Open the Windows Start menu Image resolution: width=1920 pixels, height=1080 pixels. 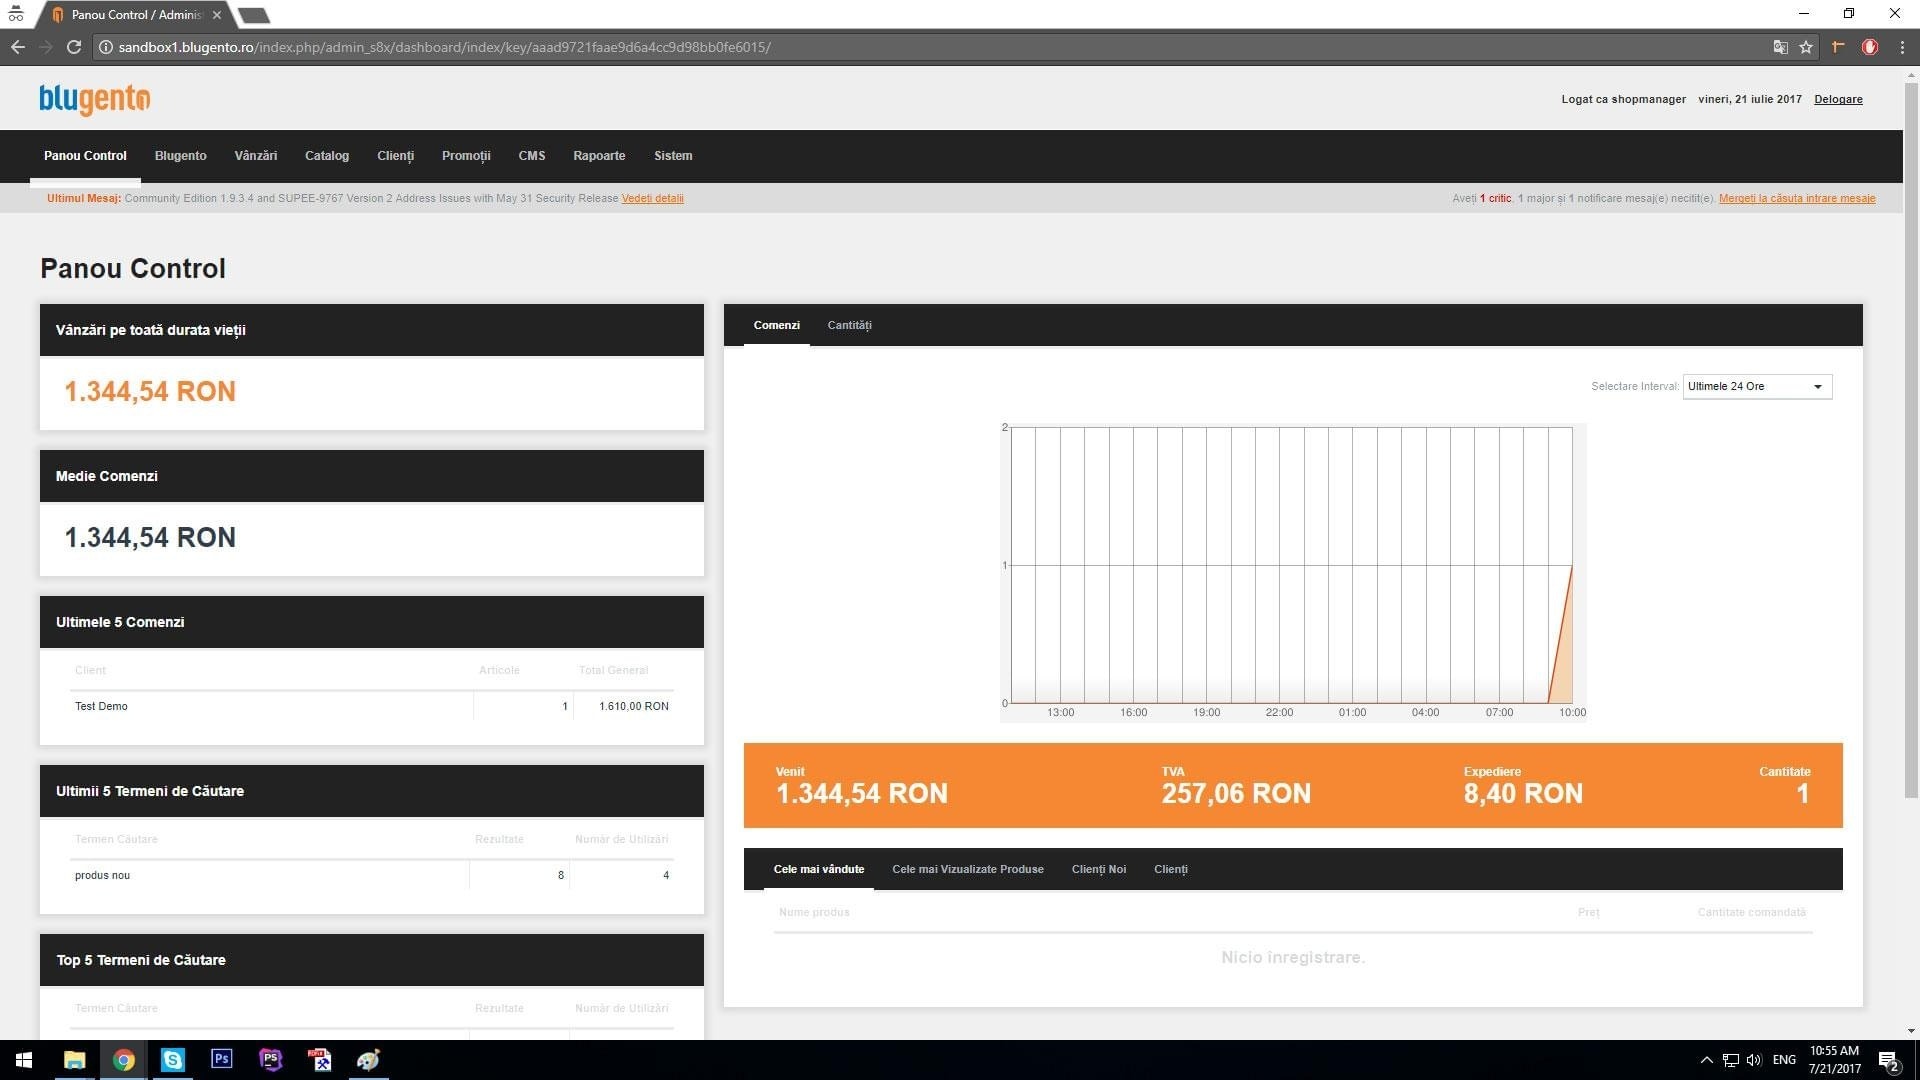pyautogui.click(x=24, y=1060)
